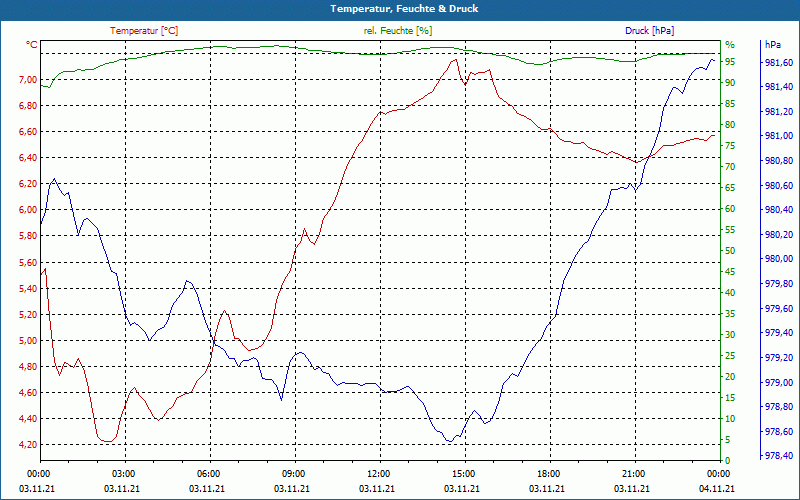Click the red °C axis unit label

point(32,45)
